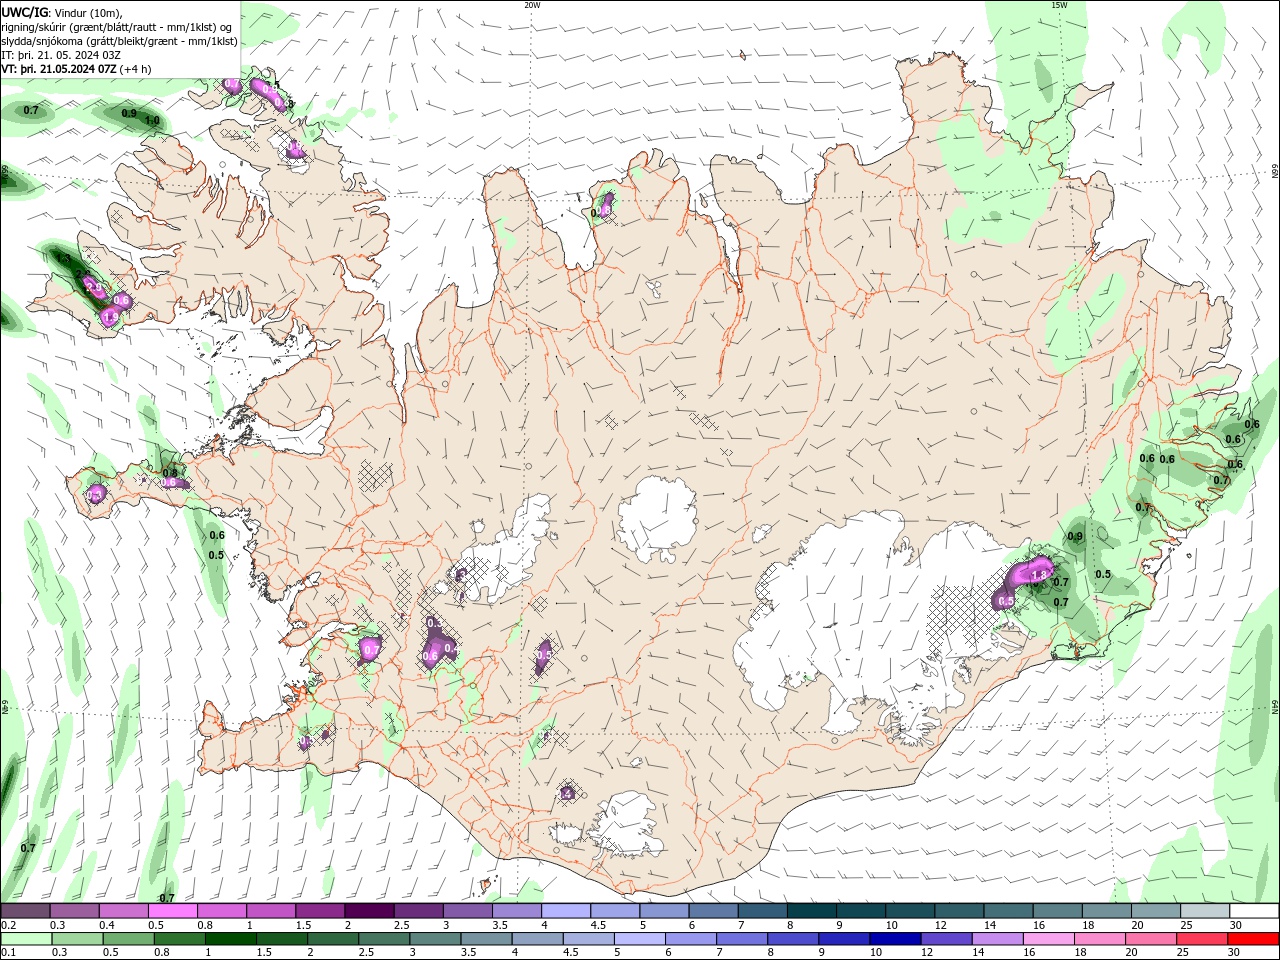Click the 1.8 precipitation value on the map

tap(1038, 575)
